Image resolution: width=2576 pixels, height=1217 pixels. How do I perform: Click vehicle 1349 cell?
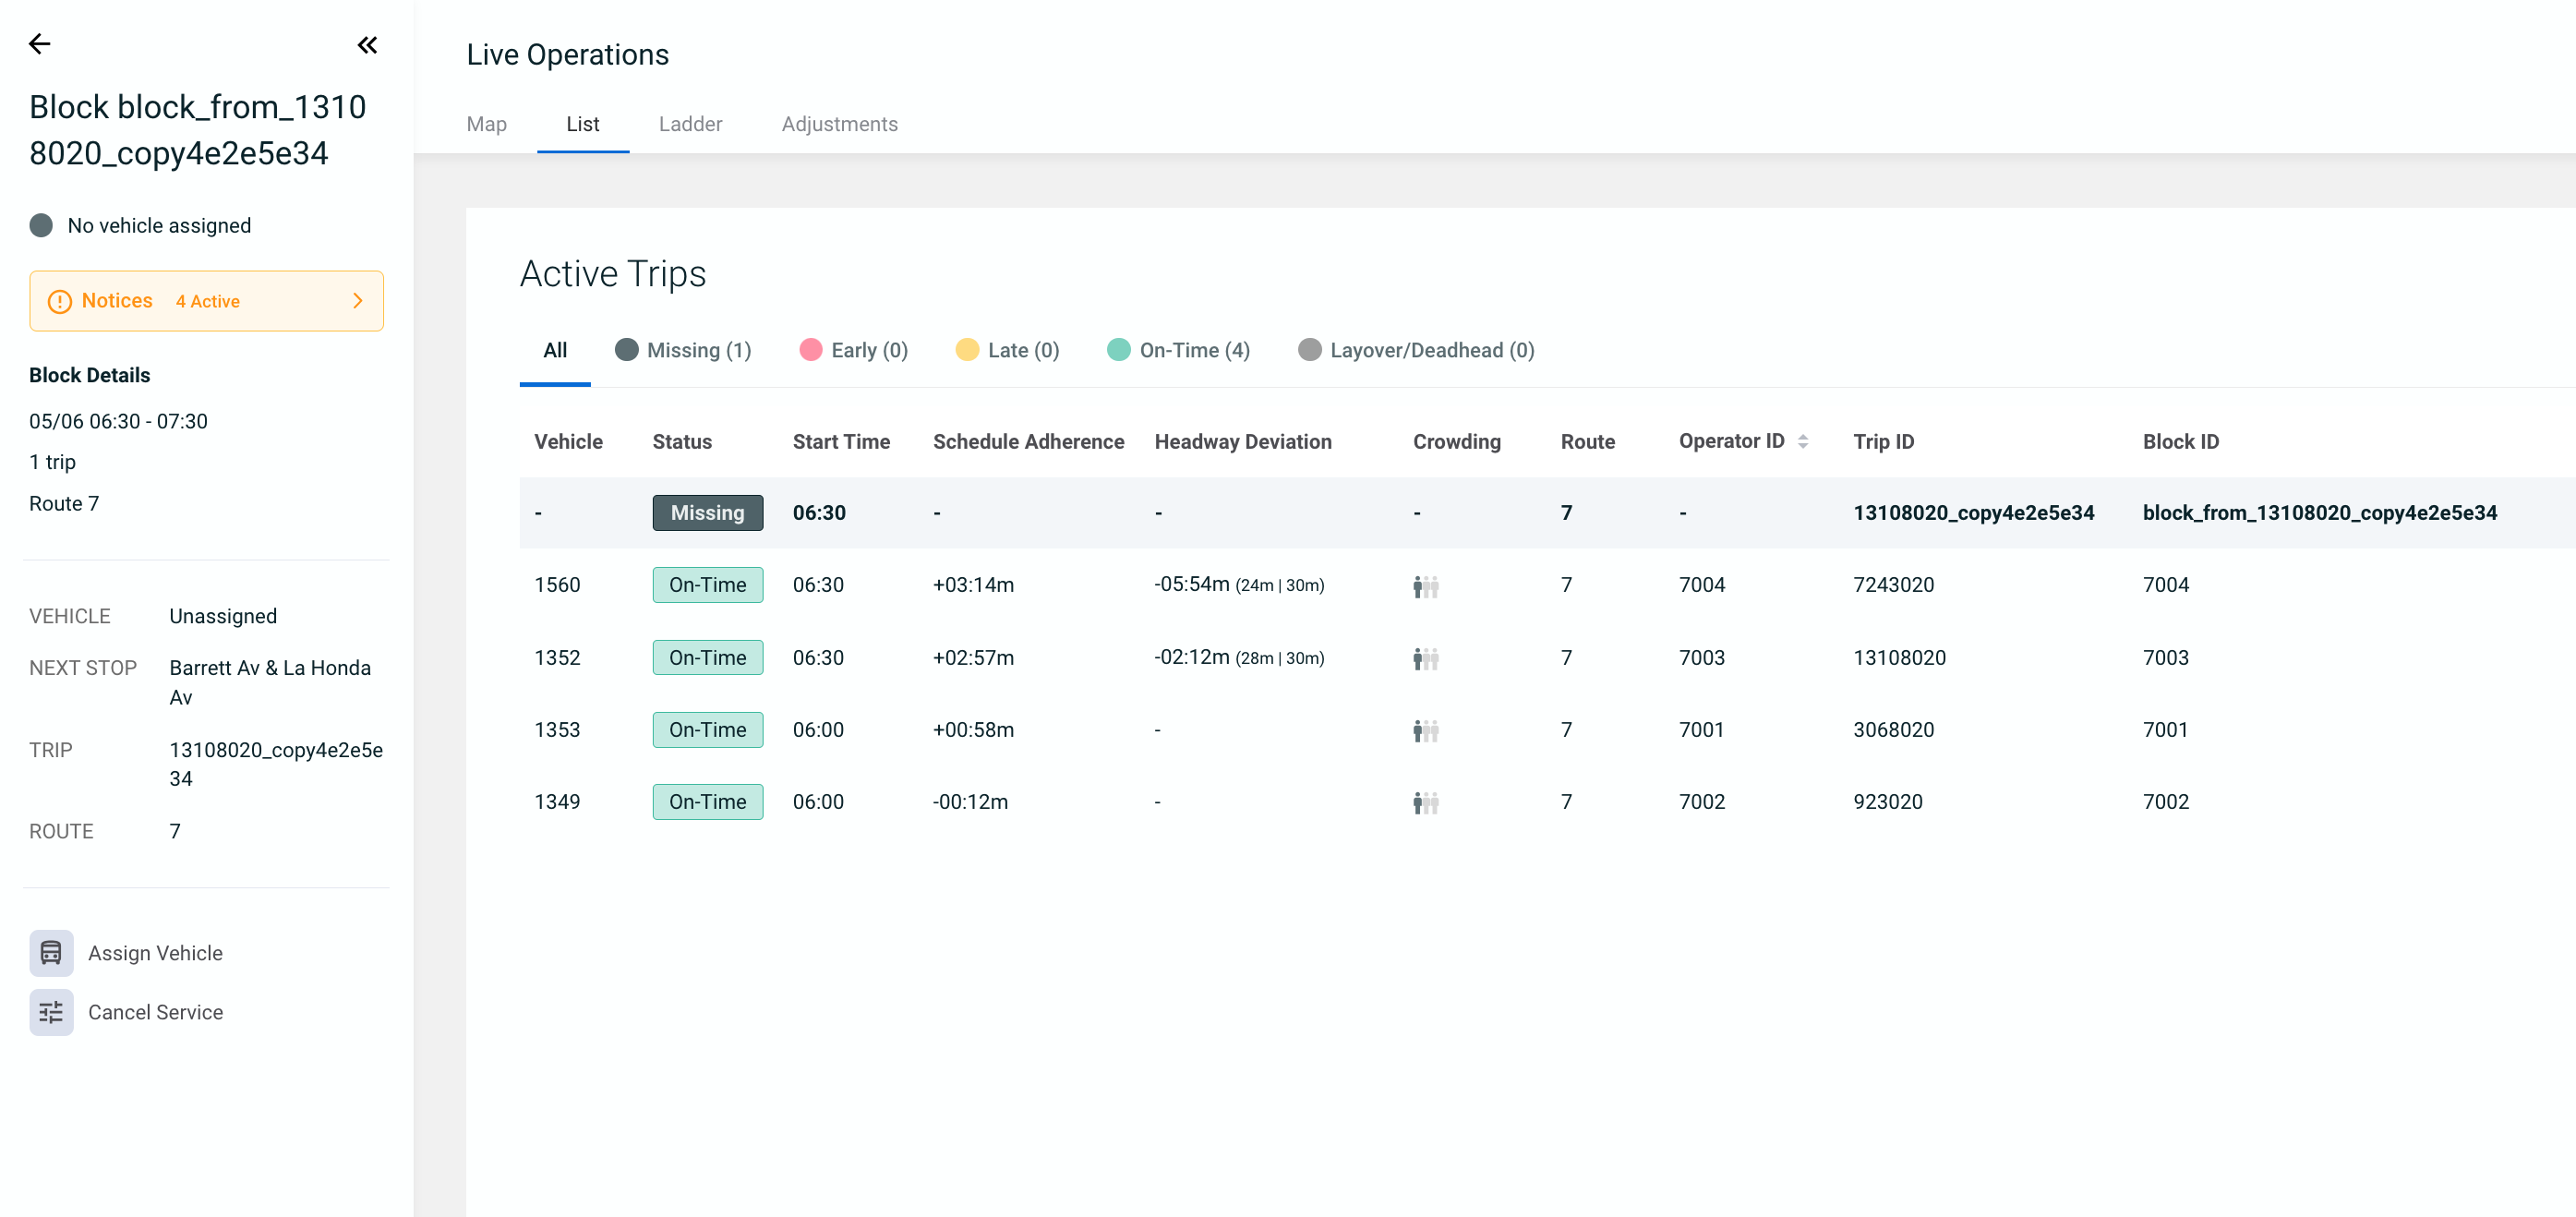[x=557, y=802]
